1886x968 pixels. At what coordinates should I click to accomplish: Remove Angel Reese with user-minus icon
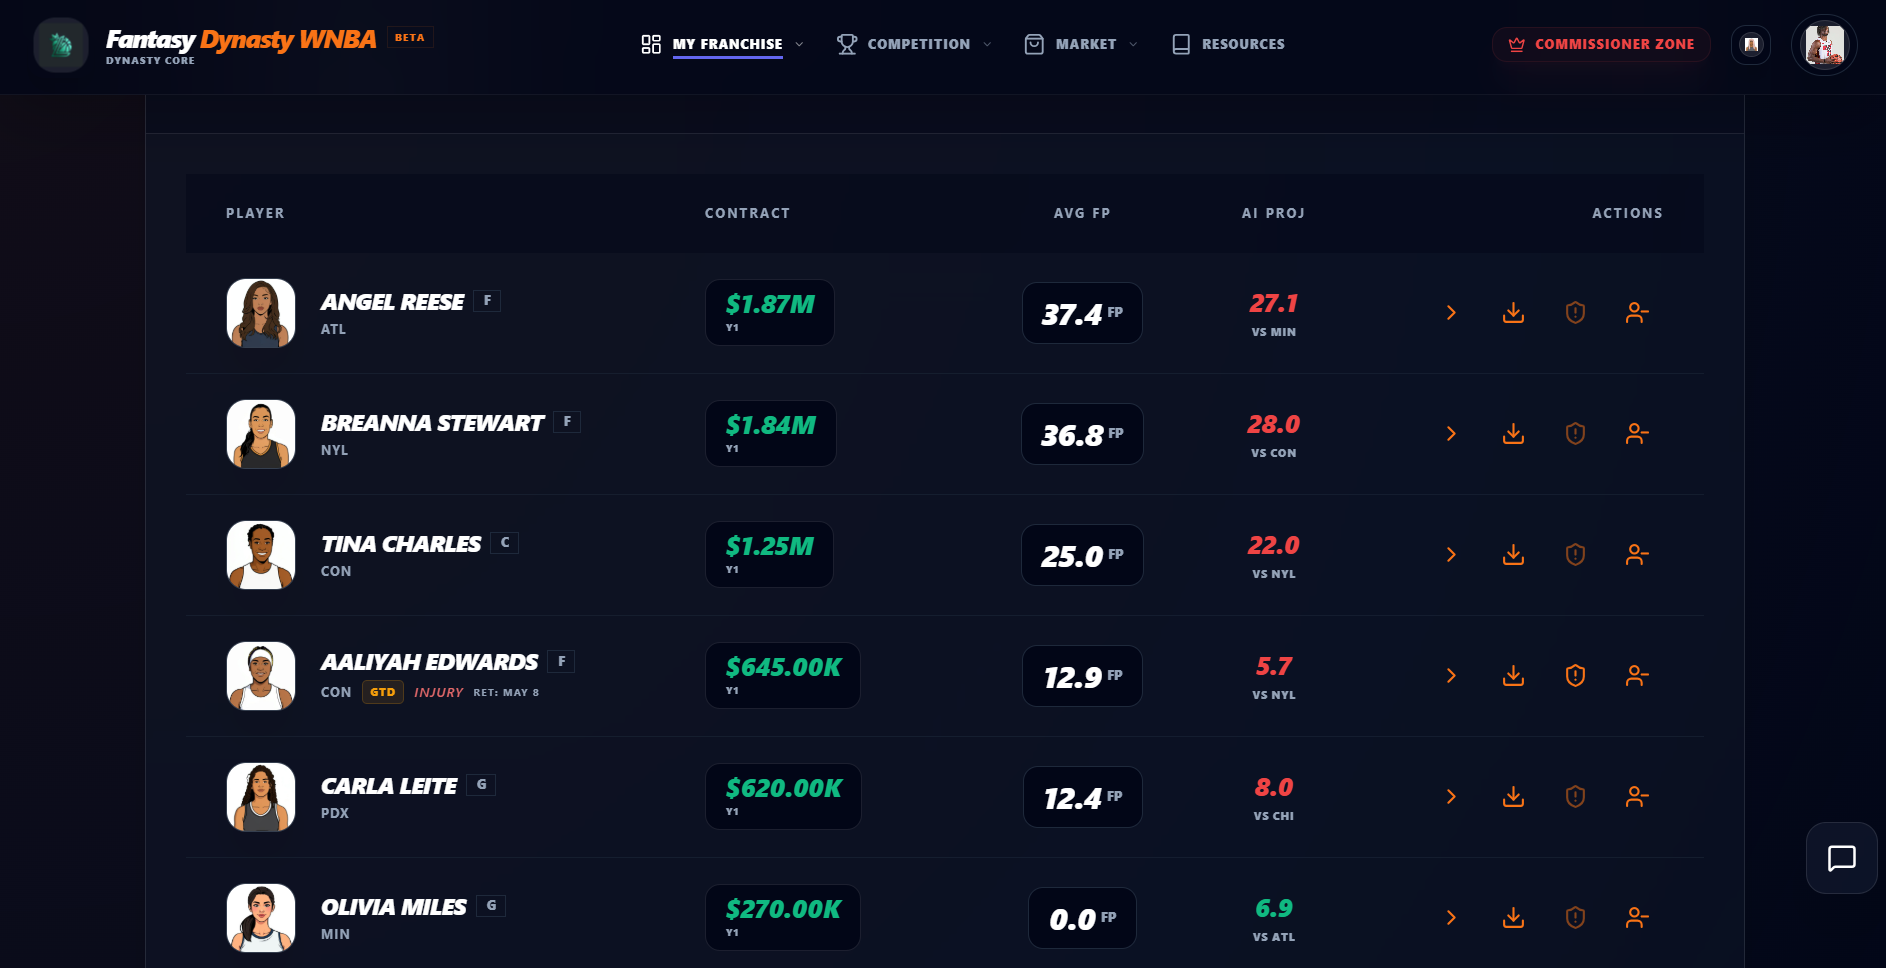pos(1637,313)
